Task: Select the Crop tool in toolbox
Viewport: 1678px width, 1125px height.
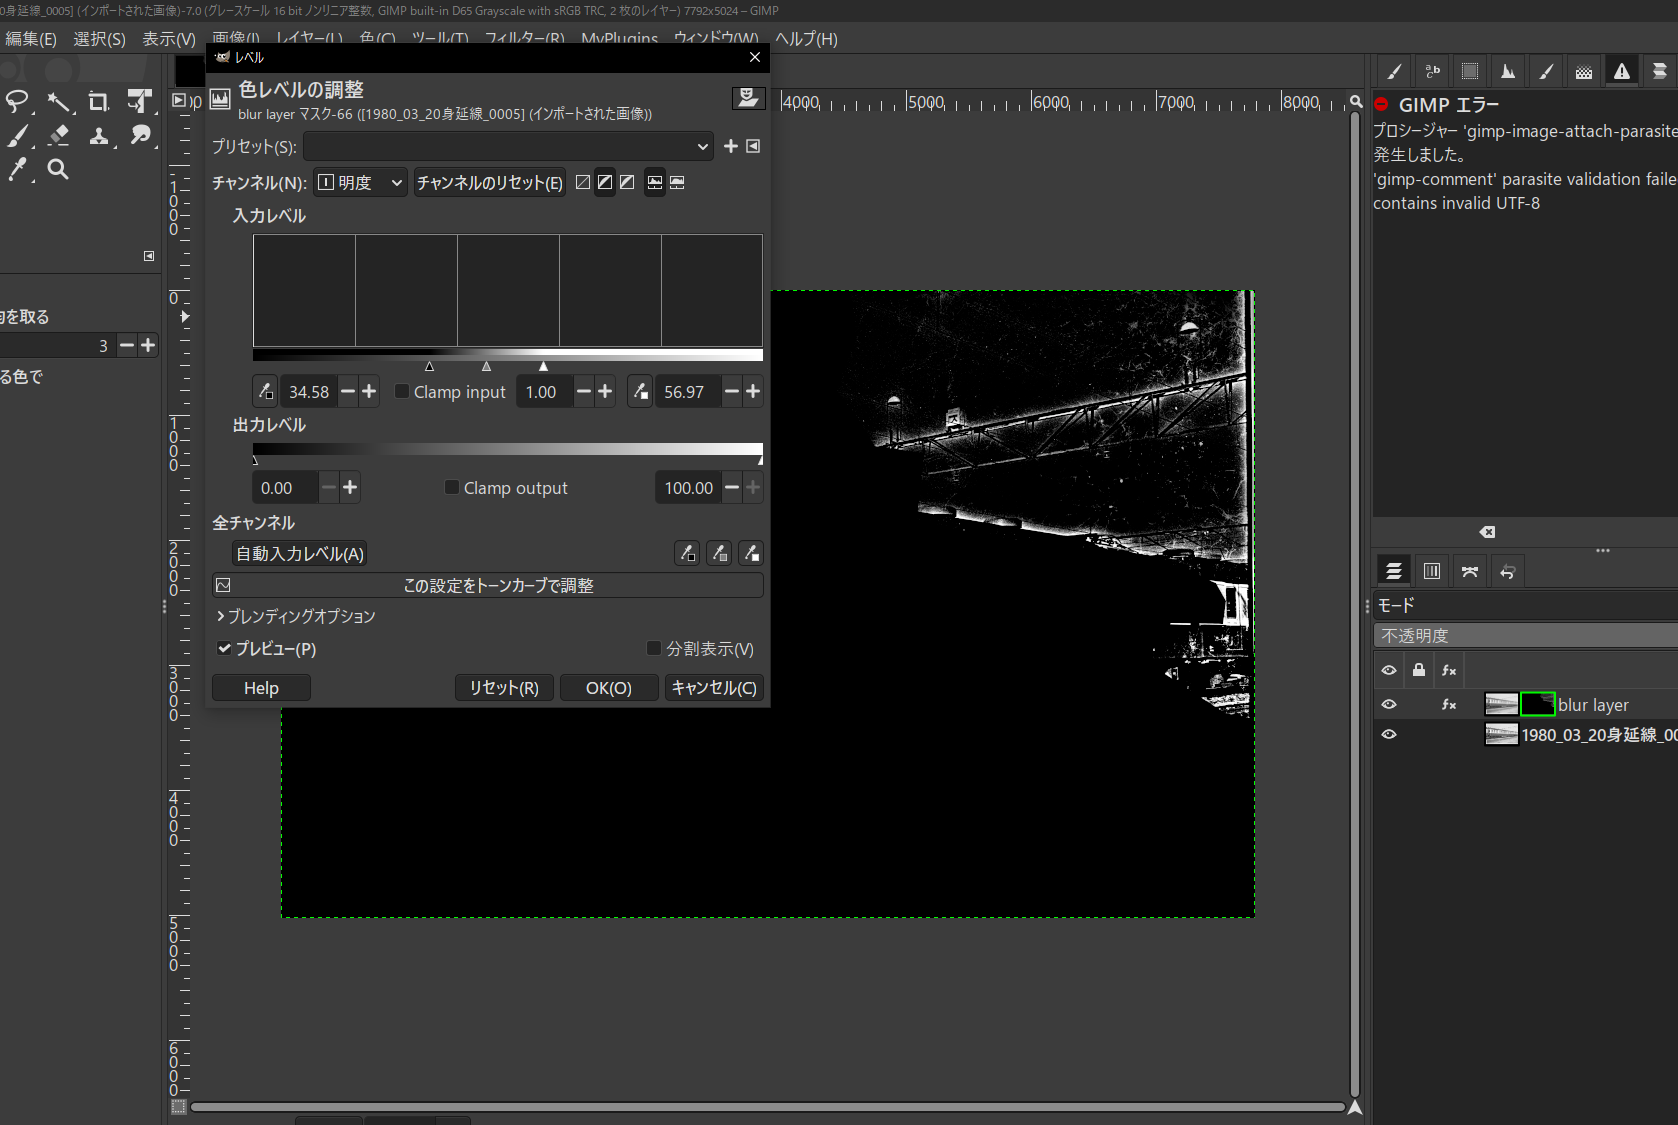Action: [99, 101]
